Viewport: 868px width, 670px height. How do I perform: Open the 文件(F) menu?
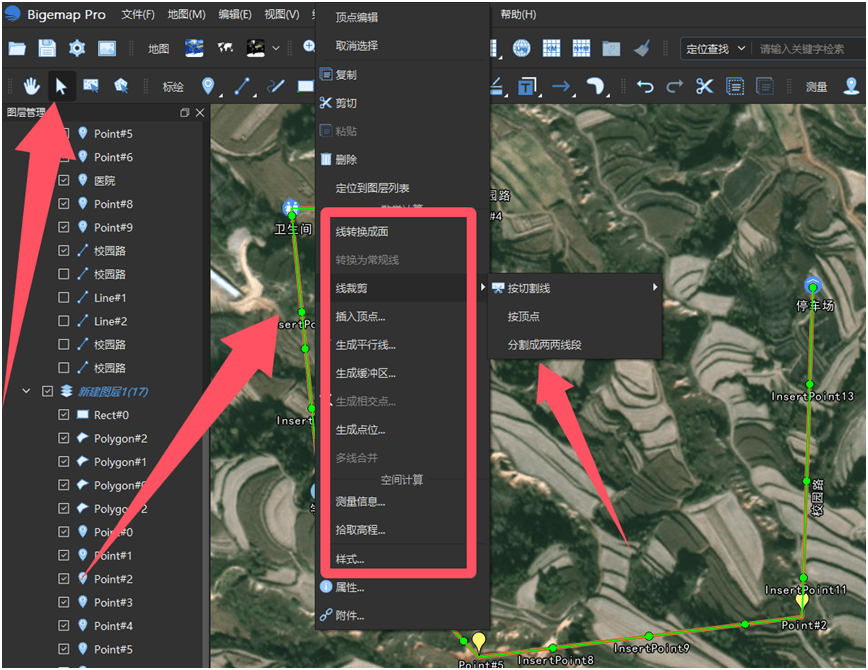point(138,14)
